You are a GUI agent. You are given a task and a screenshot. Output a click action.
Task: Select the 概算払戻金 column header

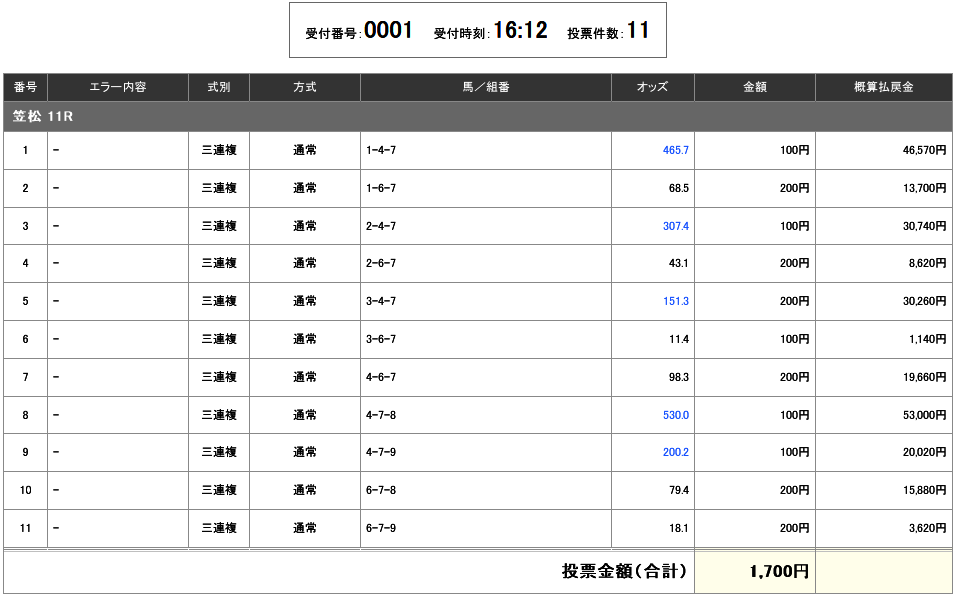884,88
